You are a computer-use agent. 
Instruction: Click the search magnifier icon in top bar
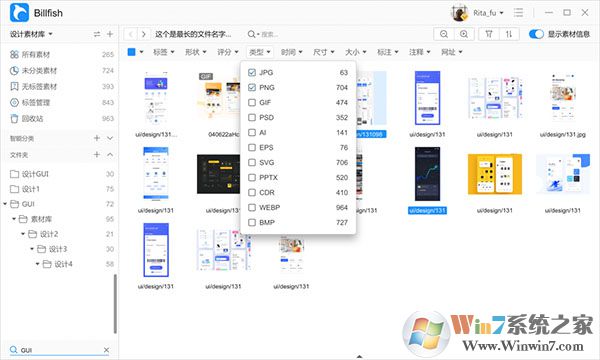click(251, 34)
